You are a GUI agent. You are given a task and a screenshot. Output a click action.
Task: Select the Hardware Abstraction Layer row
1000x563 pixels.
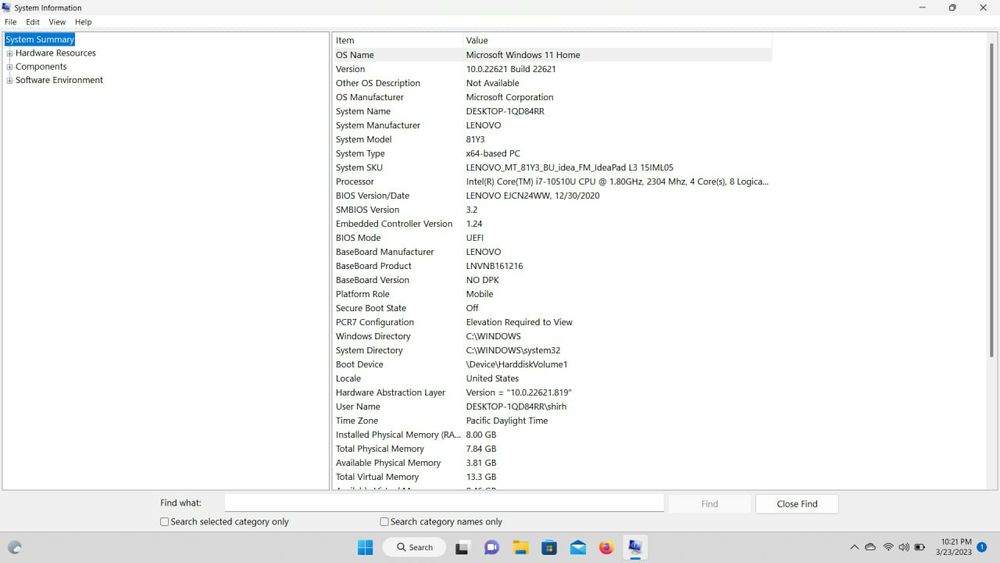coord(552,392)
